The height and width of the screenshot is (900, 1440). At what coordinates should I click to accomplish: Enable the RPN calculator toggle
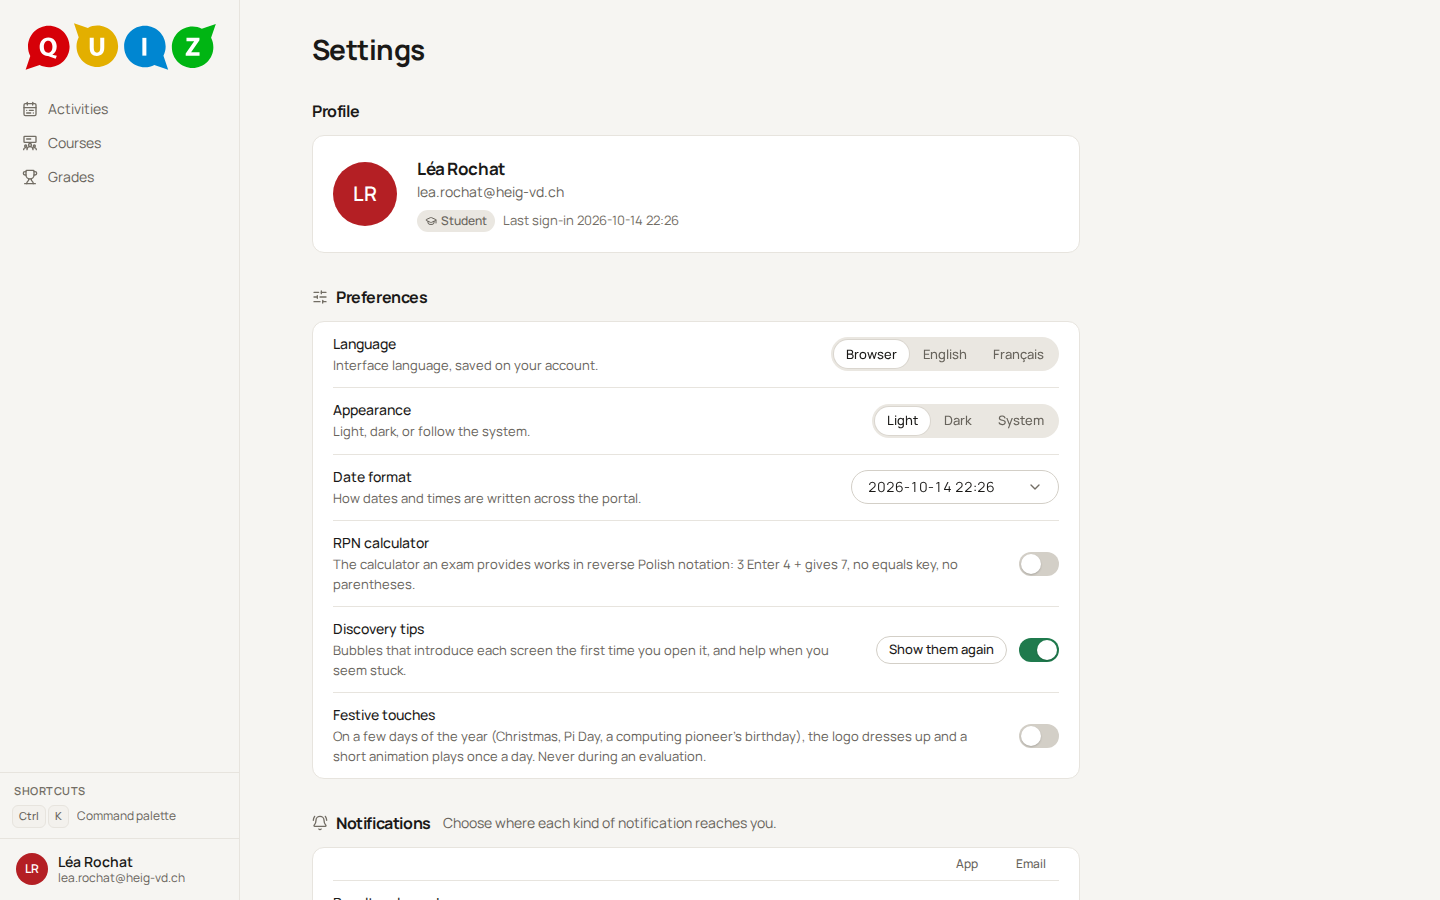coord(1039,564)
